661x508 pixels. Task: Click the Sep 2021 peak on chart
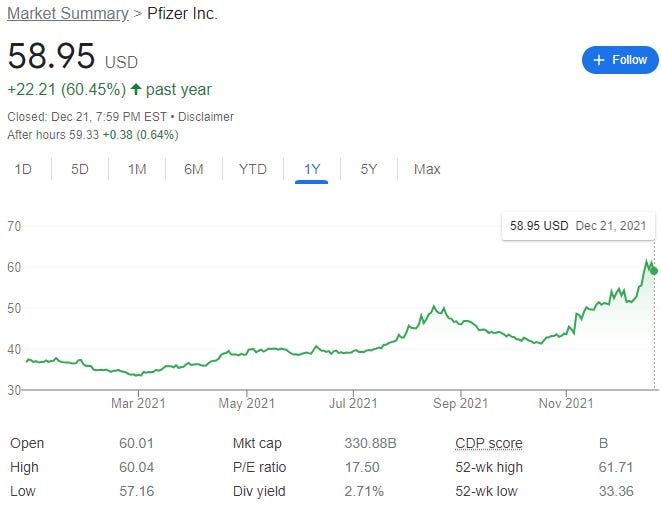(434, 306)
